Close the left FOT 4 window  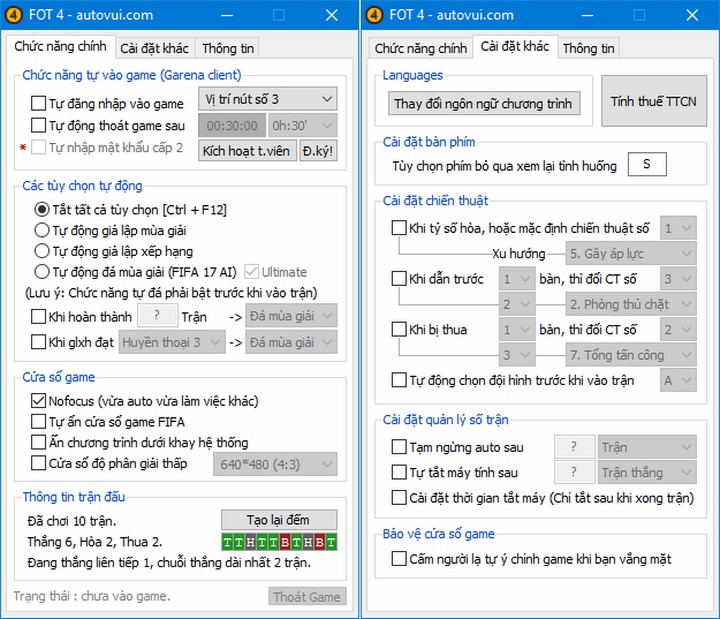coord(332,15)
